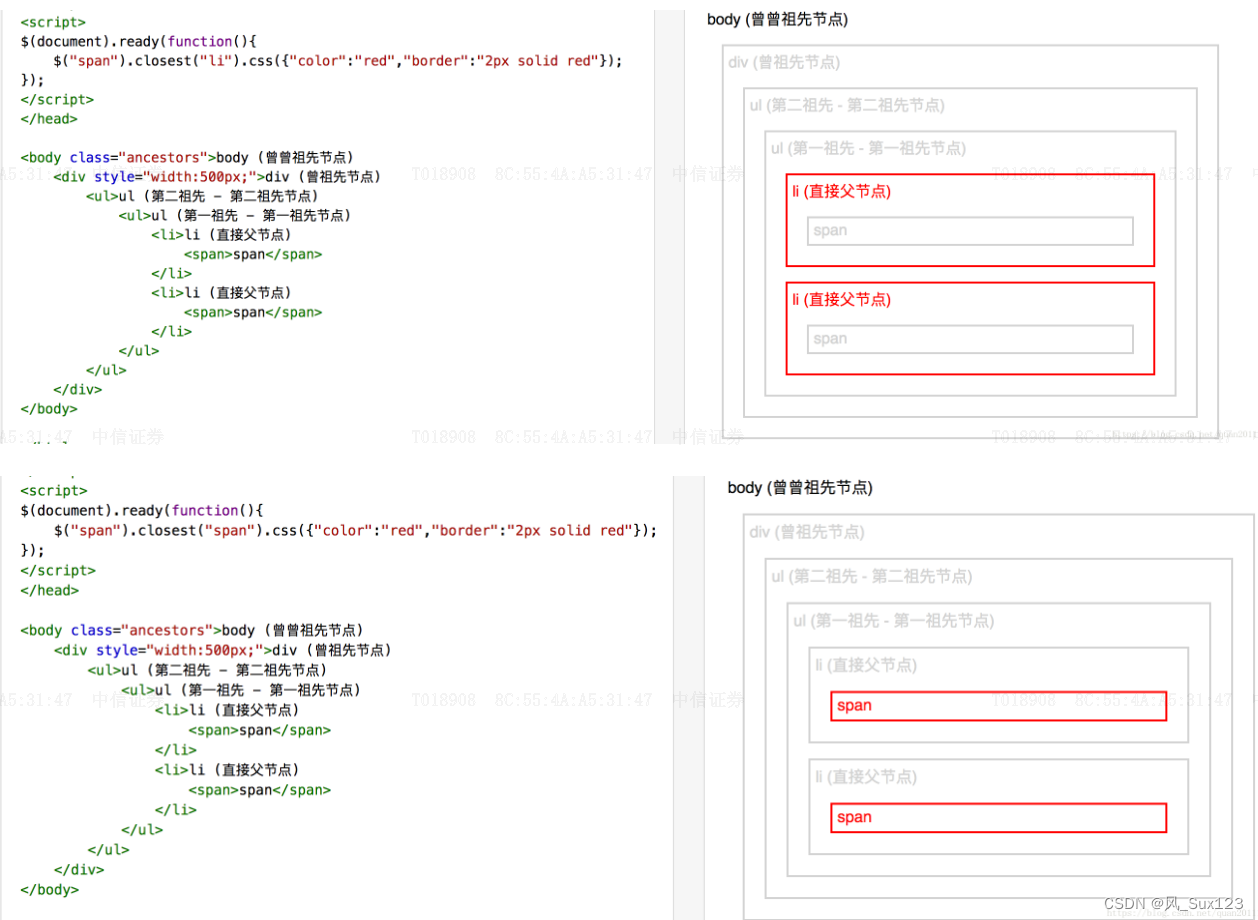Click "ul (第一祖先 - 第一祖先节点)" in lower preview

pos(894,621)
